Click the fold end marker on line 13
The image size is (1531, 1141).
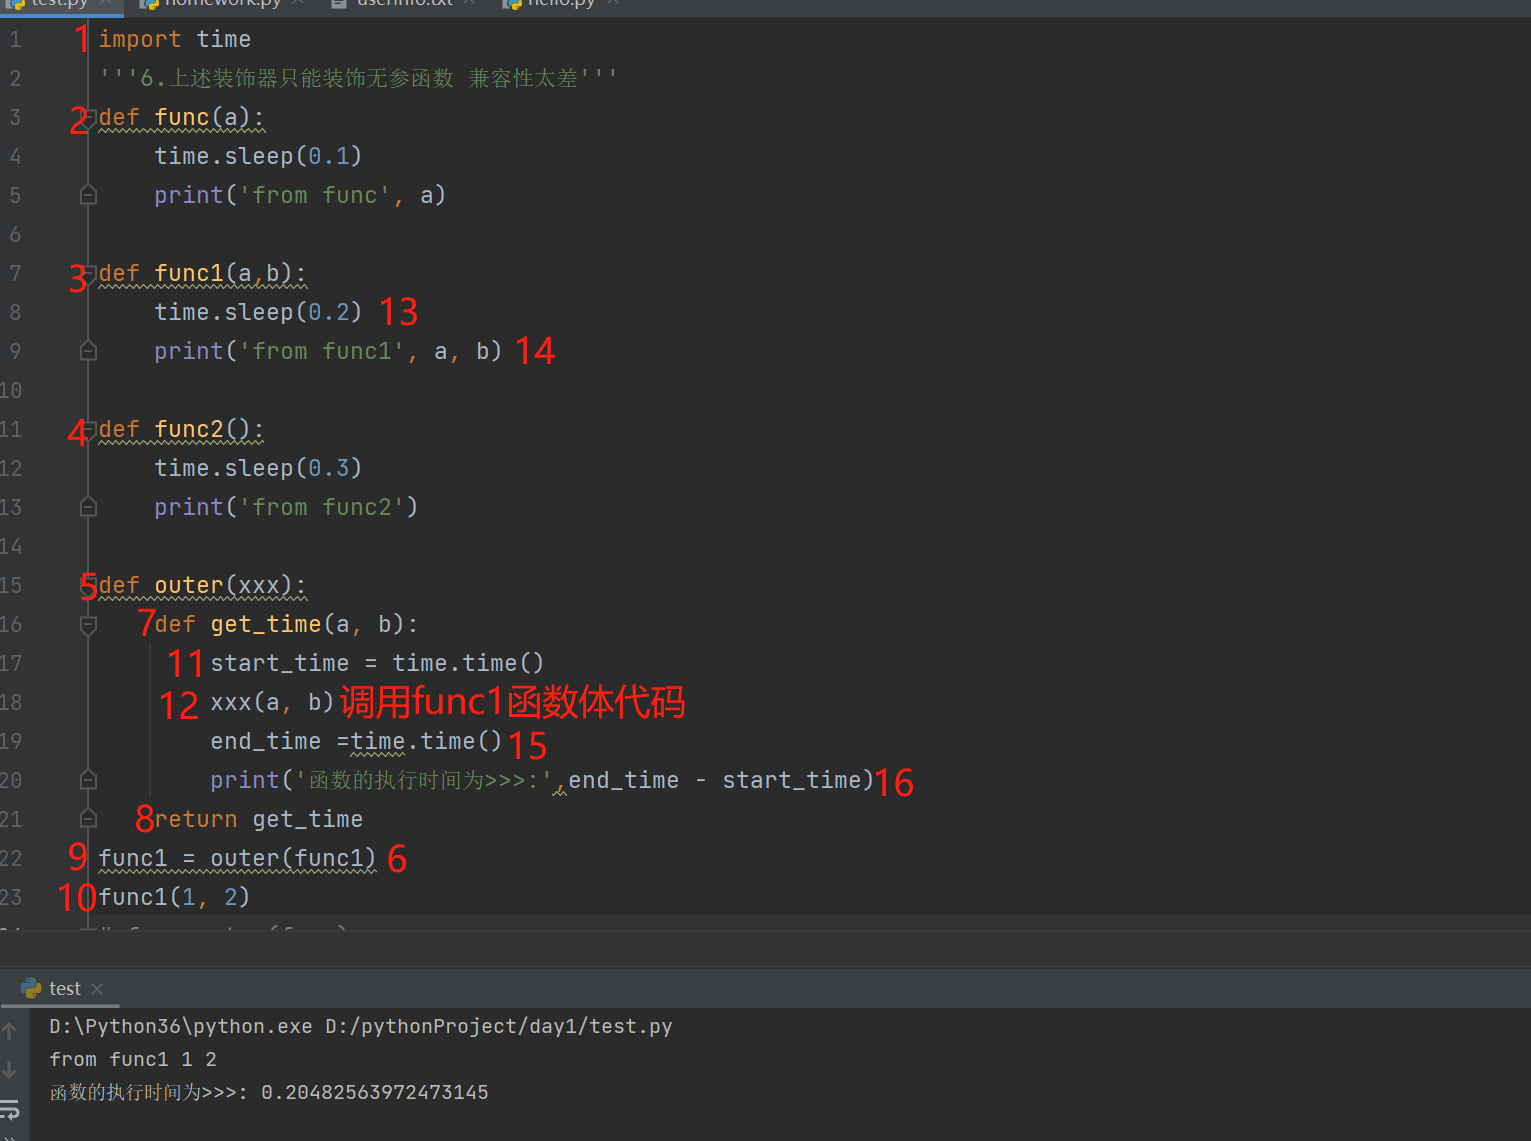[88, 507]
